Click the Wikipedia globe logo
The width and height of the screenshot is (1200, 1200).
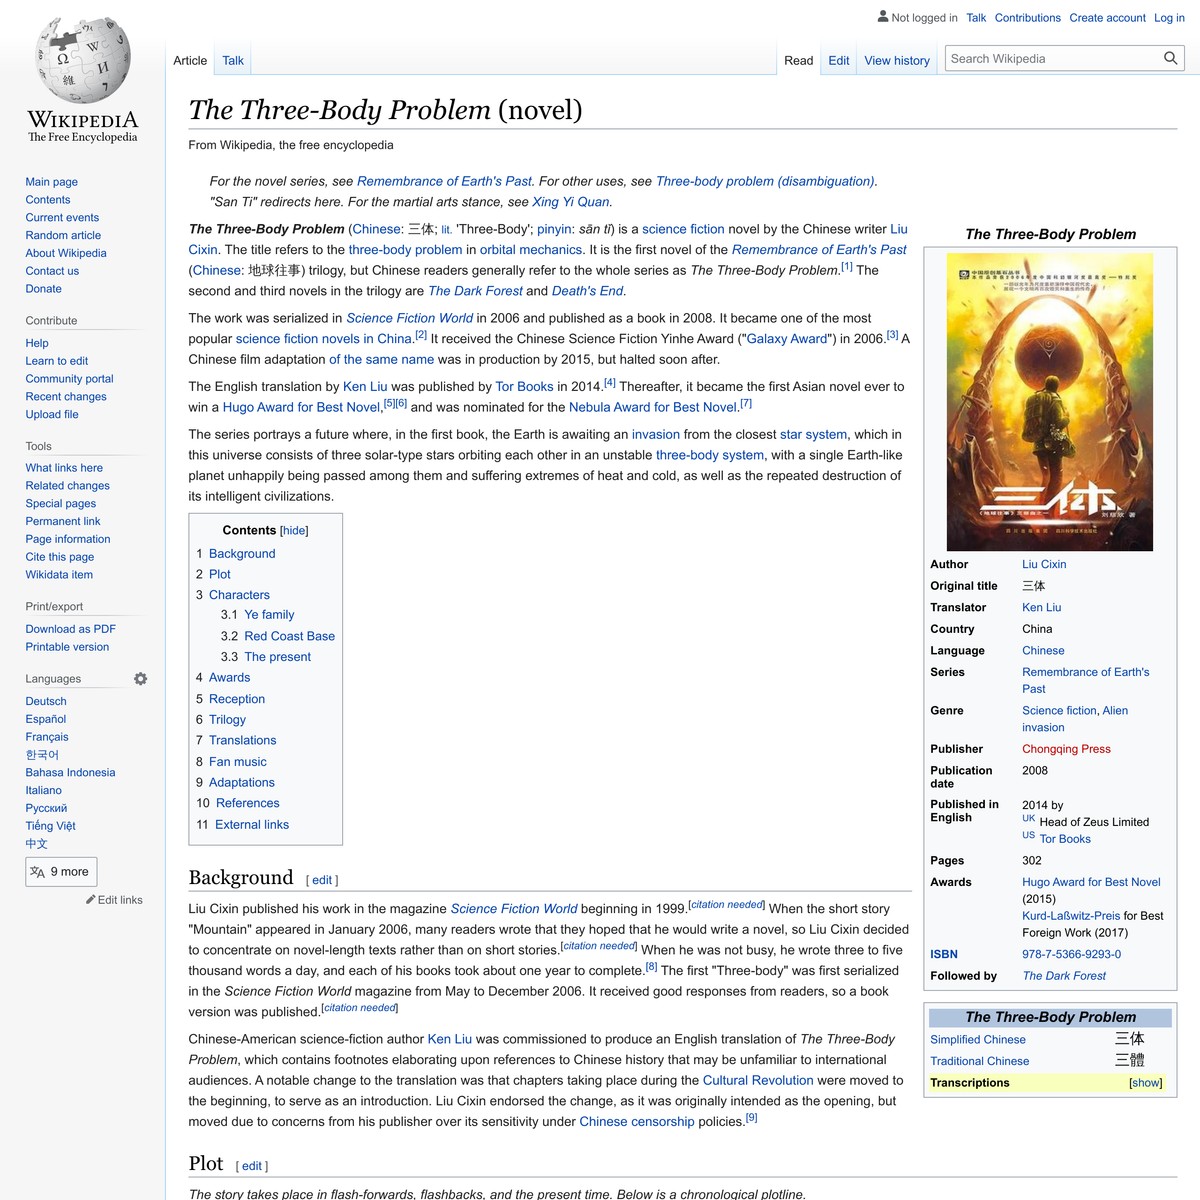82,60
